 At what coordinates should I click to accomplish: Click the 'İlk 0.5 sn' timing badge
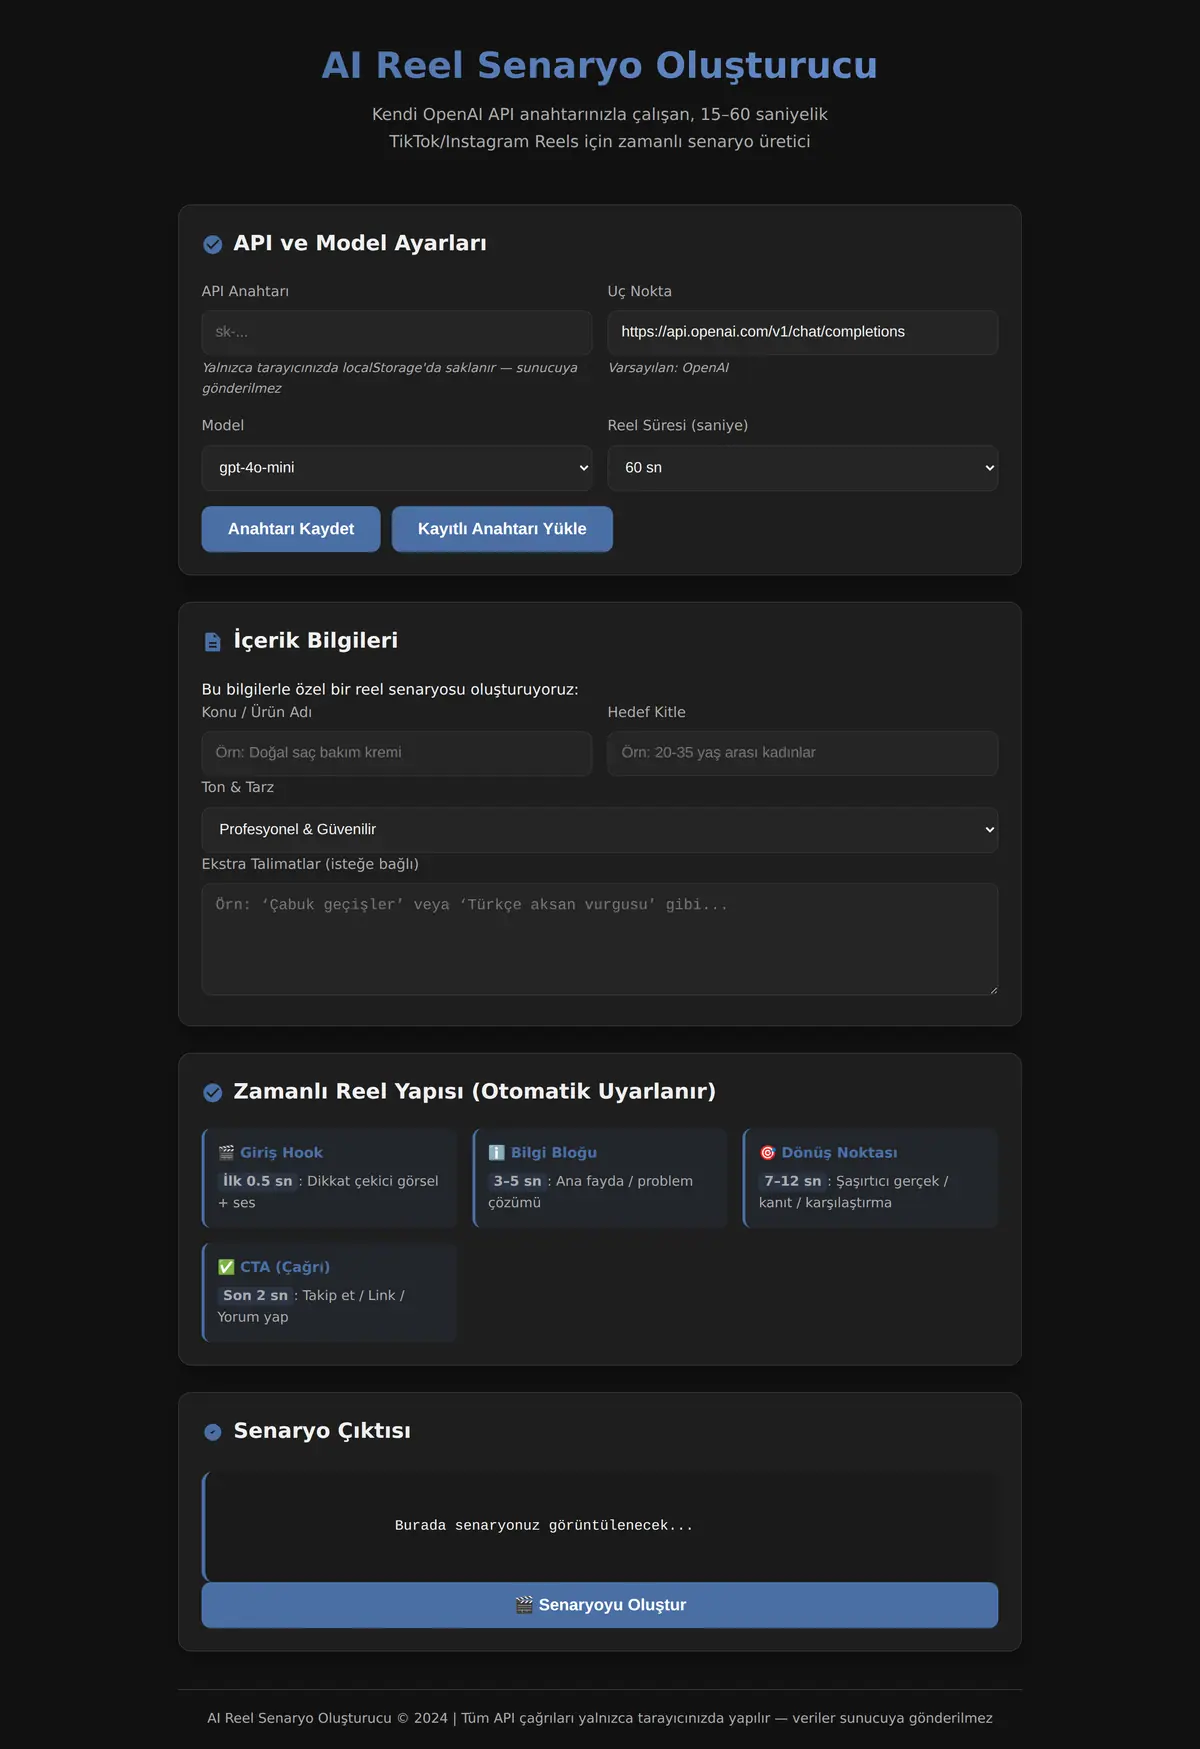(x=258, y=1181)
